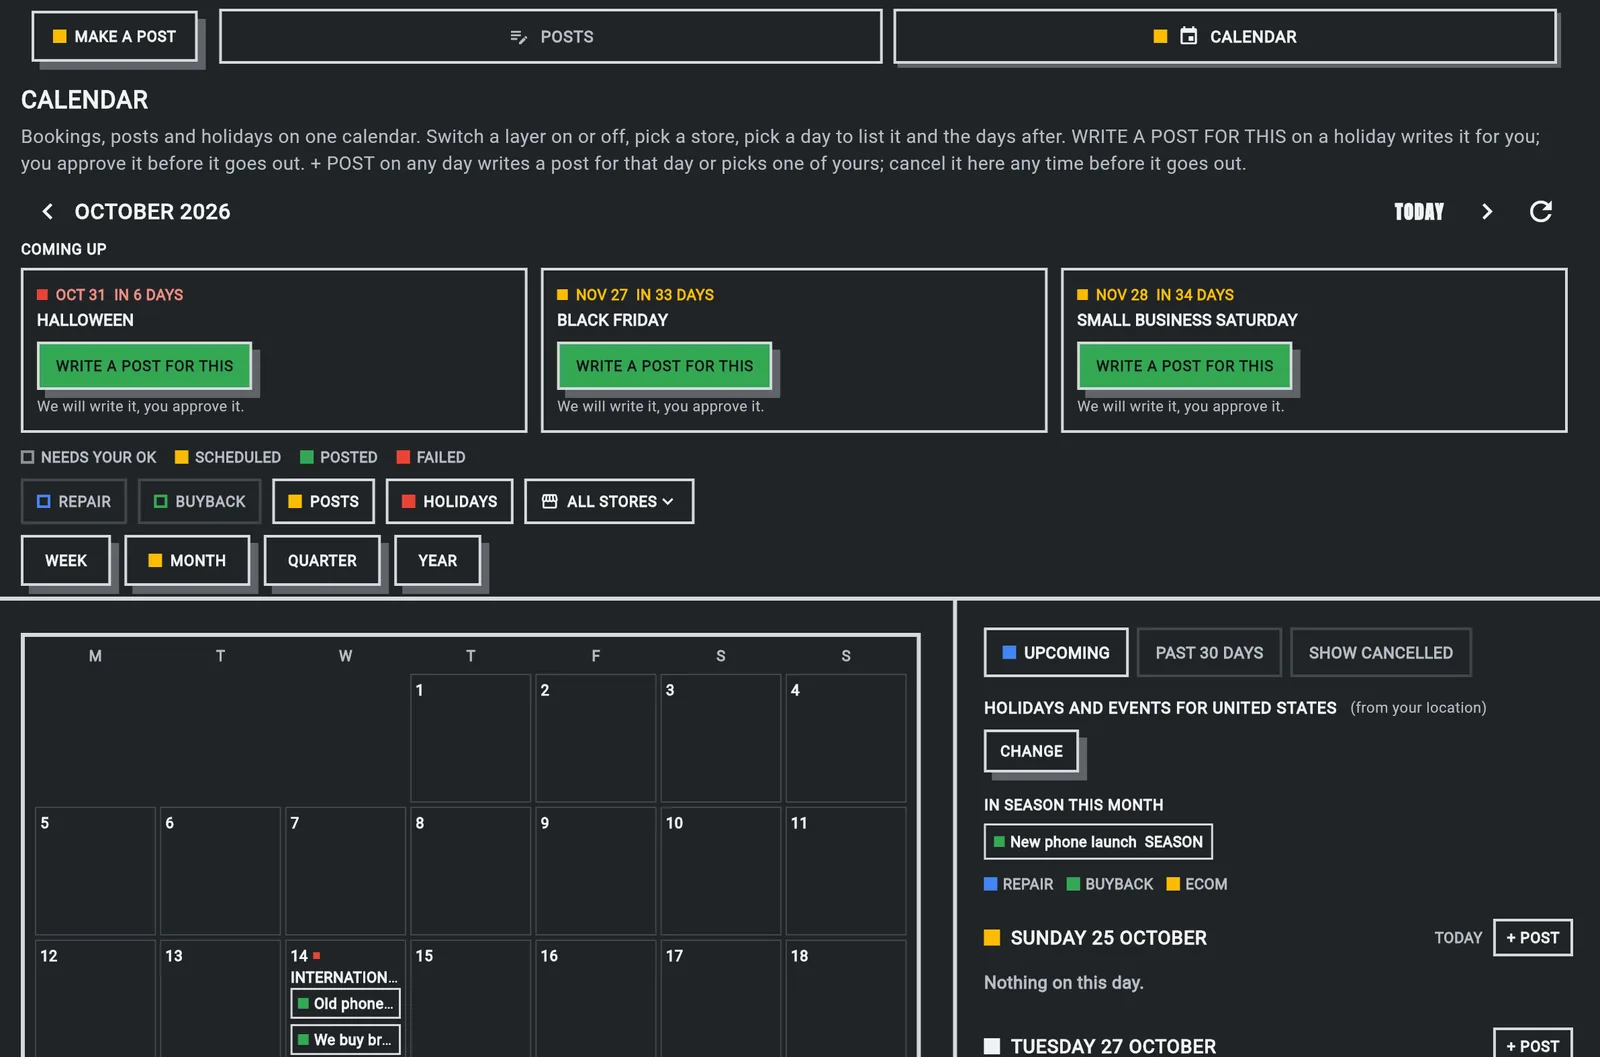Write a post for Halloween
Viewport: 1600px width, 1057px height.
tap(144, 366)
